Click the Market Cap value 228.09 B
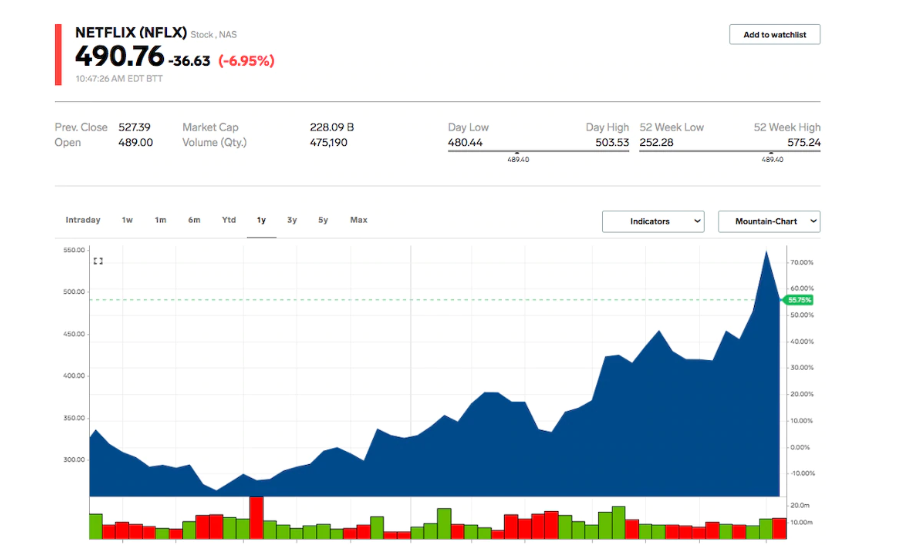Screen dimensions: 902x550 (332, 127)
